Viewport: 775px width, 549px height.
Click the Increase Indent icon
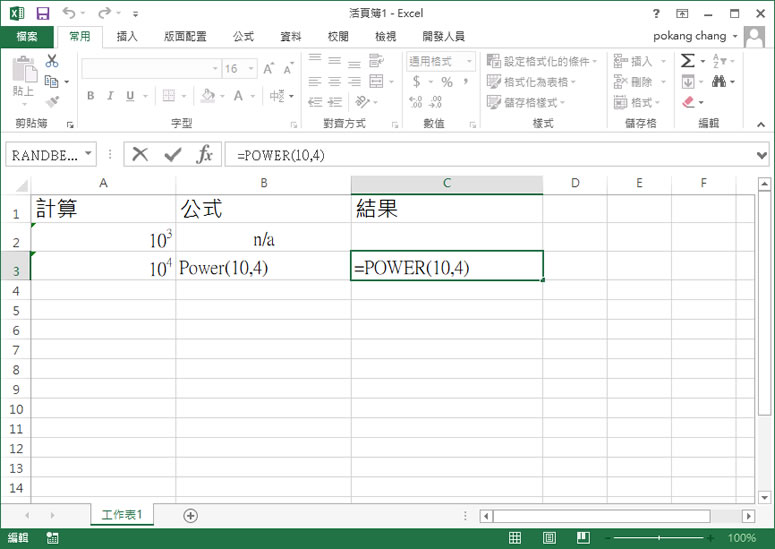coord(335,102)
